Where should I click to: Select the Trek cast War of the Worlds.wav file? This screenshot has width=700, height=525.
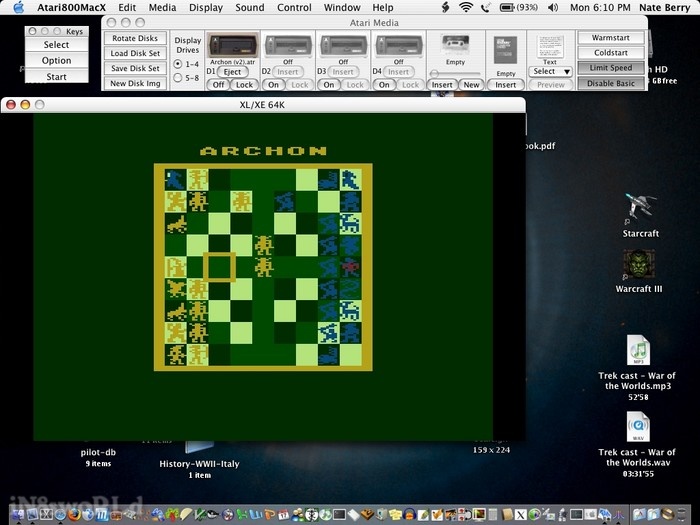(638, 427)
